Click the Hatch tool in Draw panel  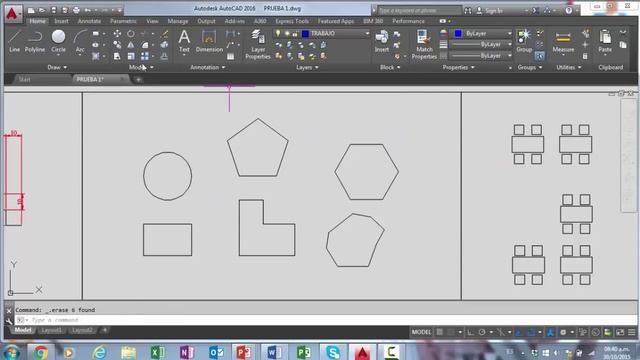pos(96,56)
